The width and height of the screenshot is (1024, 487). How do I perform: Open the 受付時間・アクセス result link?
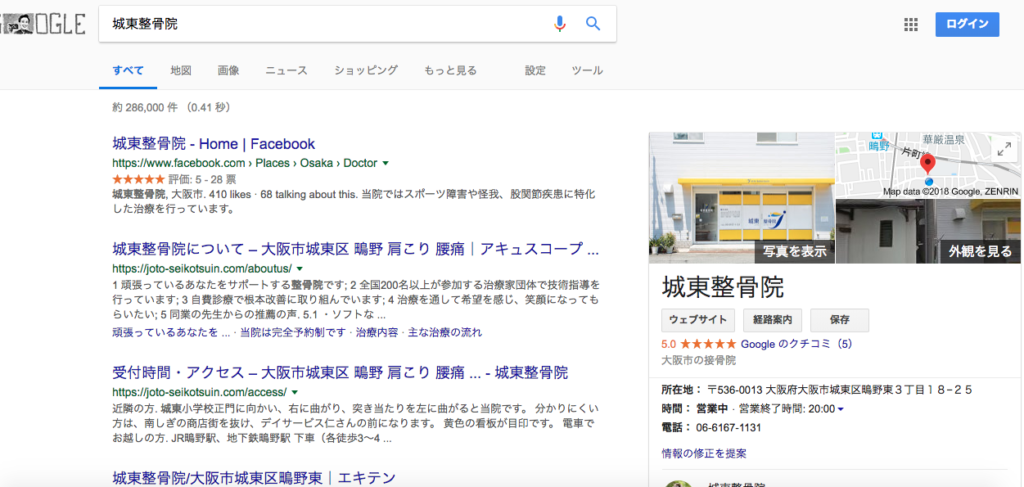tap(340, 373)
